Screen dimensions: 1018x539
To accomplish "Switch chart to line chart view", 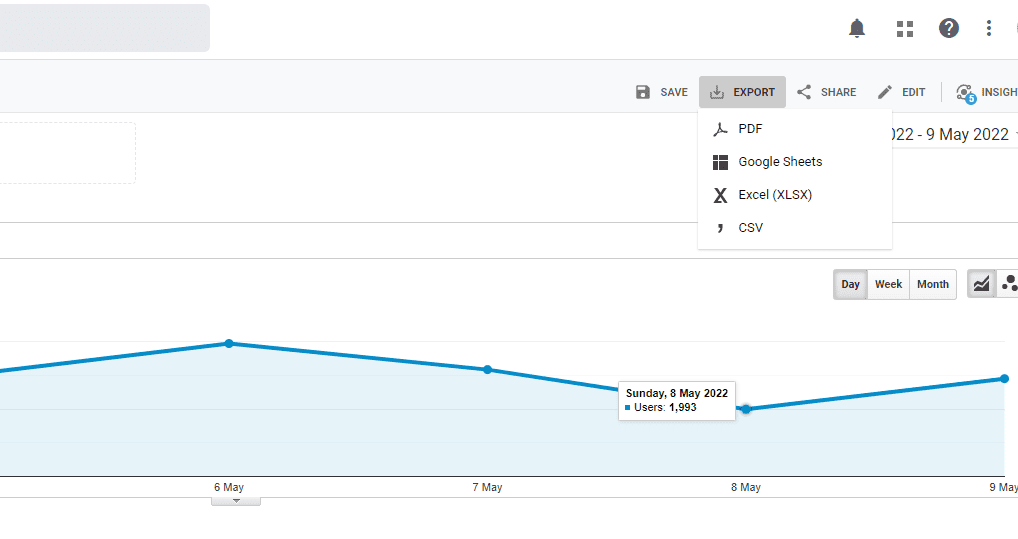I will point(982,284).
